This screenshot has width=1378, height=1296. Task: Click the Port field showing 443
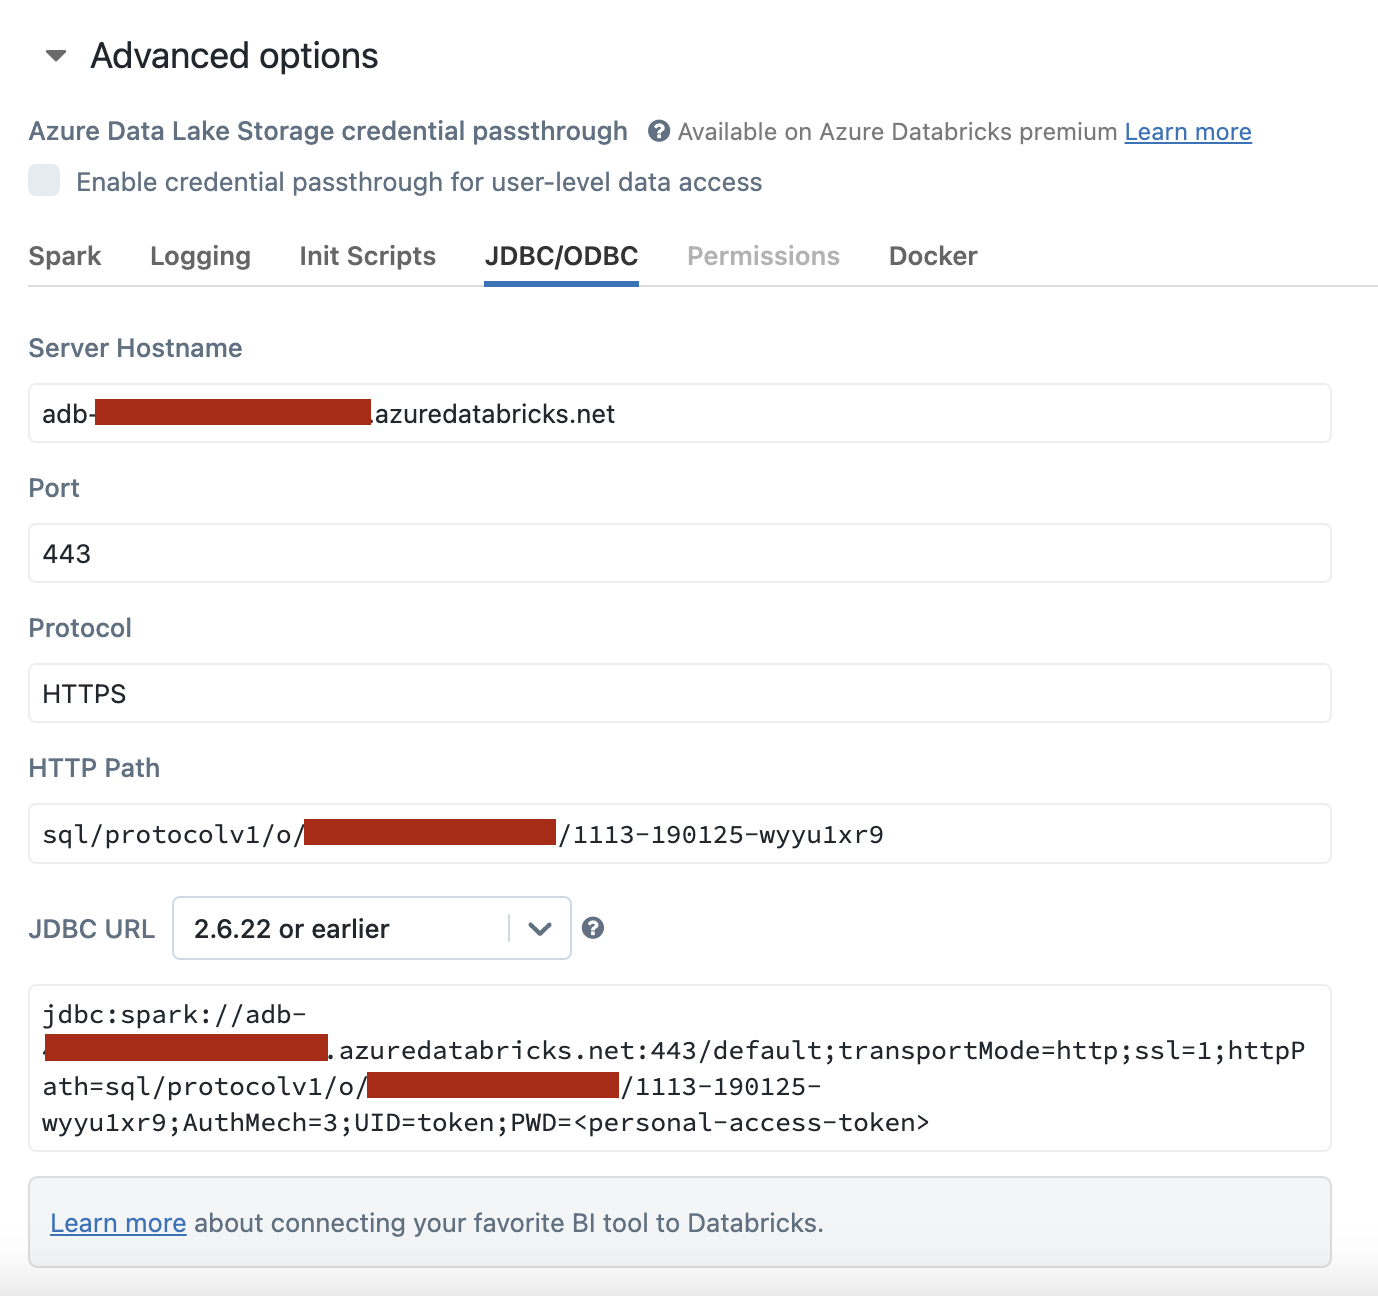[x=680, y=553]
